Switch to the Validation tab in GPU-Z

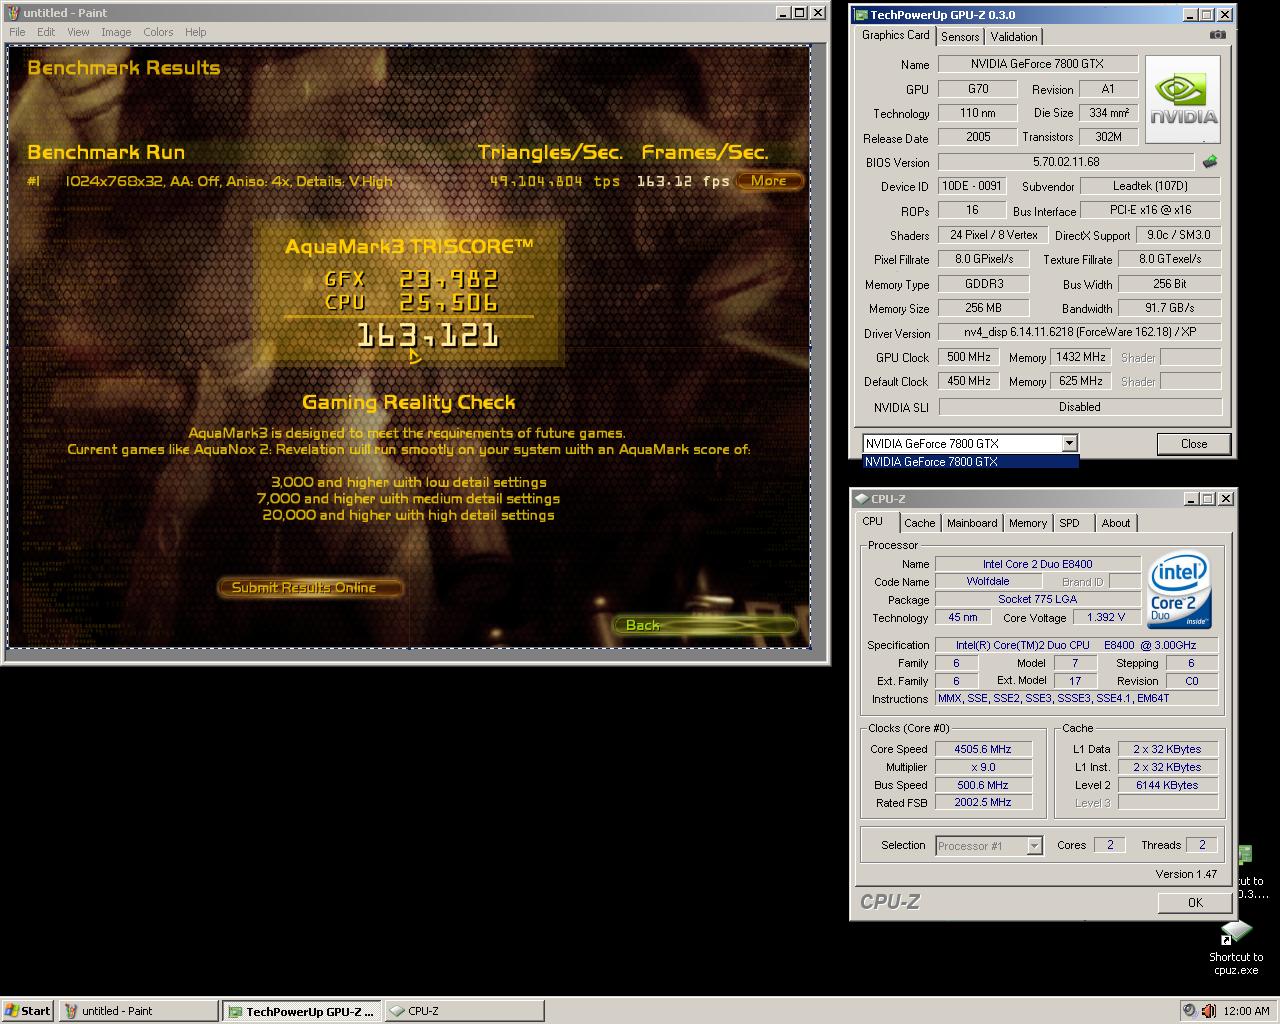[x=1014, y=37]
